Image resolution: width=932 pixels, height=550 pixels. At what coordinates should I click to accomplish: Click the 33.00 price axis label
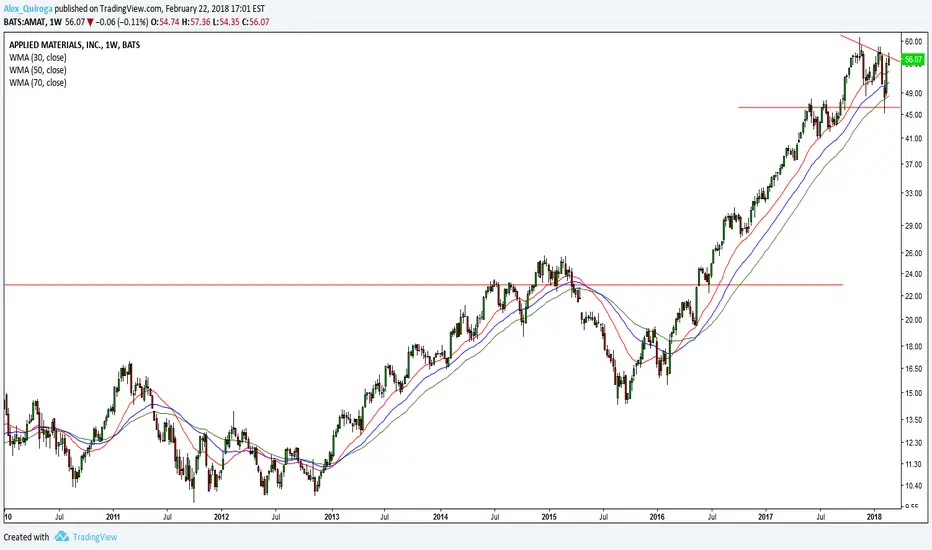[912, 193]
